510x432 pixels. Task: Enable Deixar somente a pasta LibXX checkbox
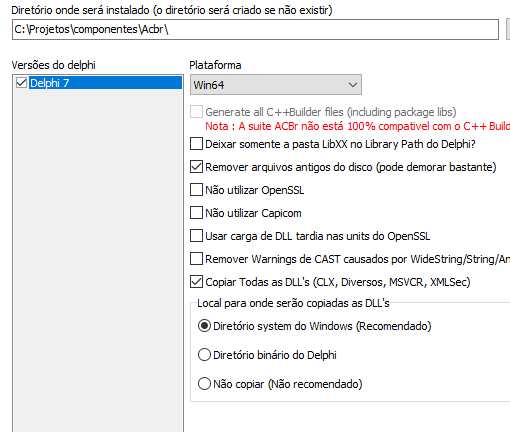196,144
